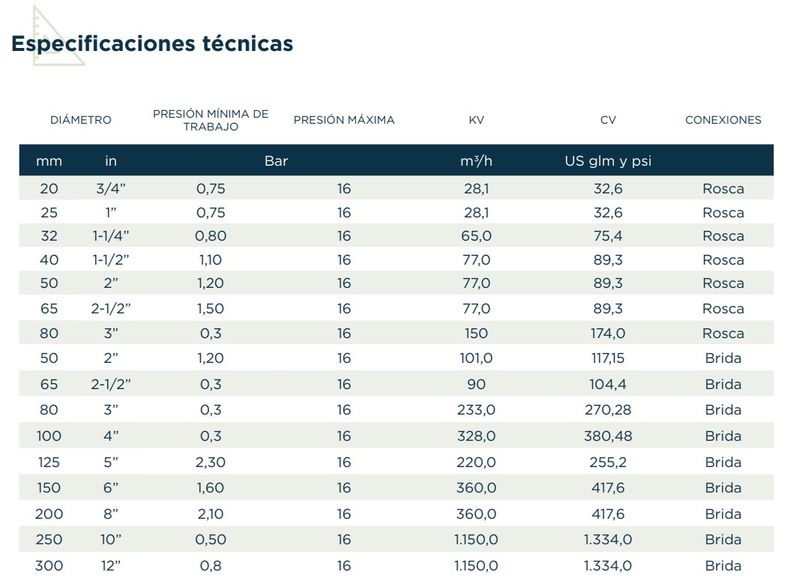Click the KV column header
The image size is (800, 587).
[477, 120]
